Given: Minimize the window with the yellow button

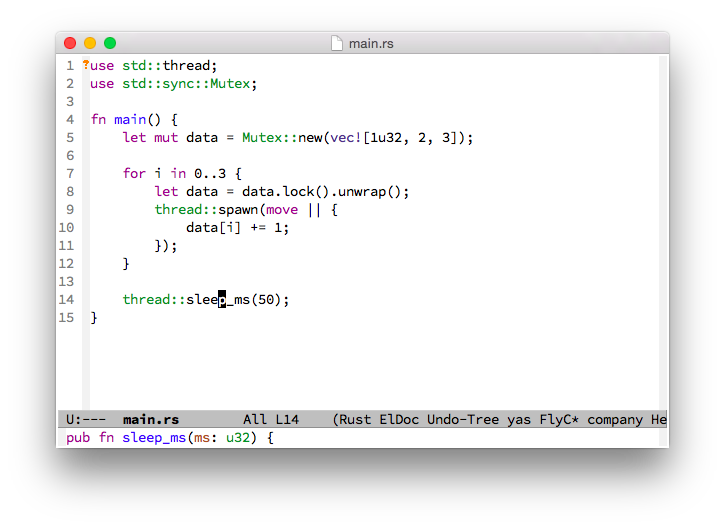Looking at the screenshot, I should [x=90, y=43].
